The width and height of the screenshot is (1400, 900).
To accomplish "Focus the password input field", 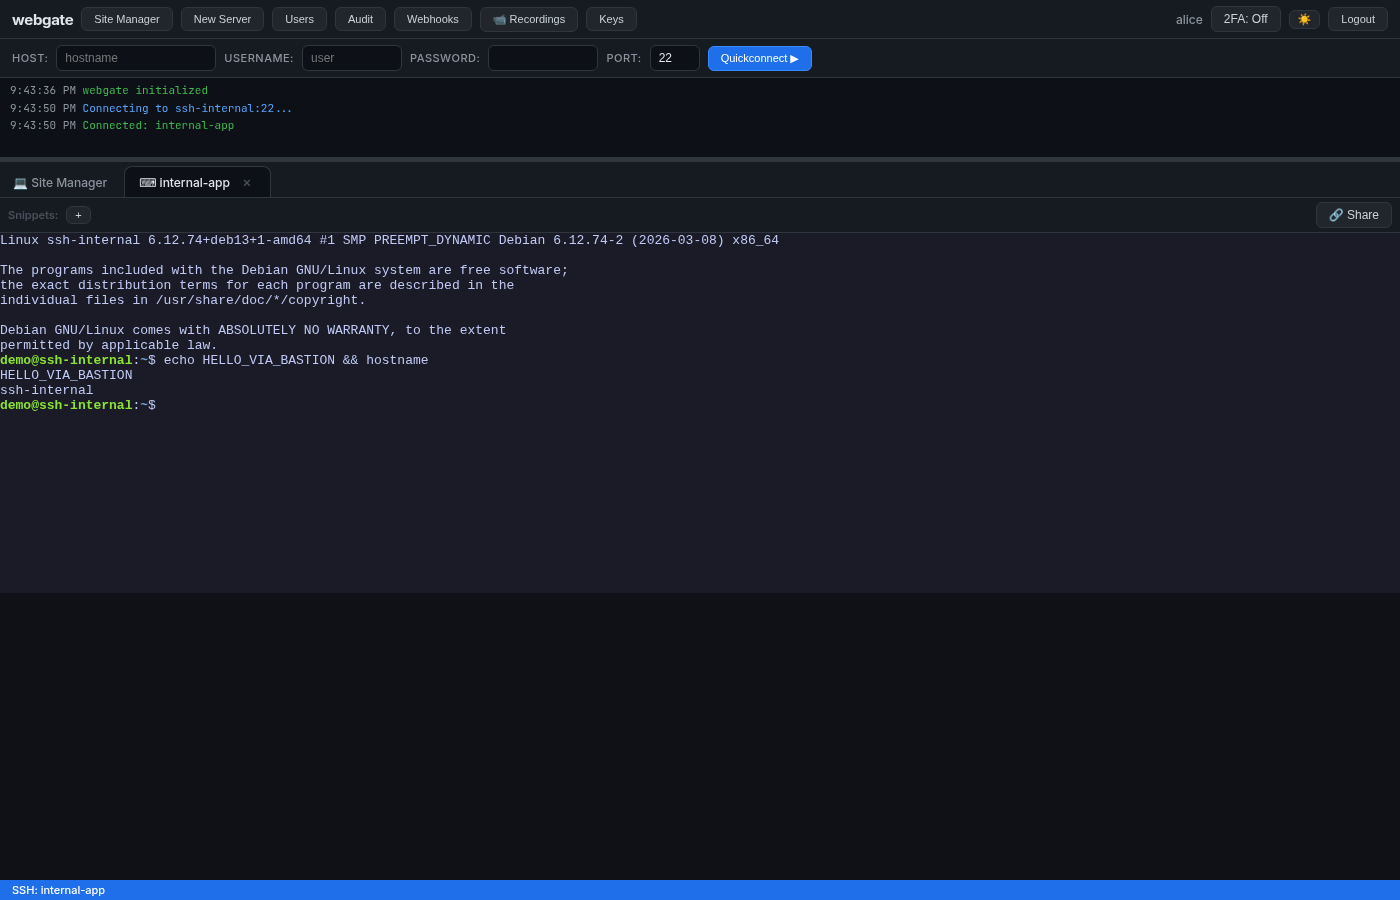I will click(x=543, y=58).
